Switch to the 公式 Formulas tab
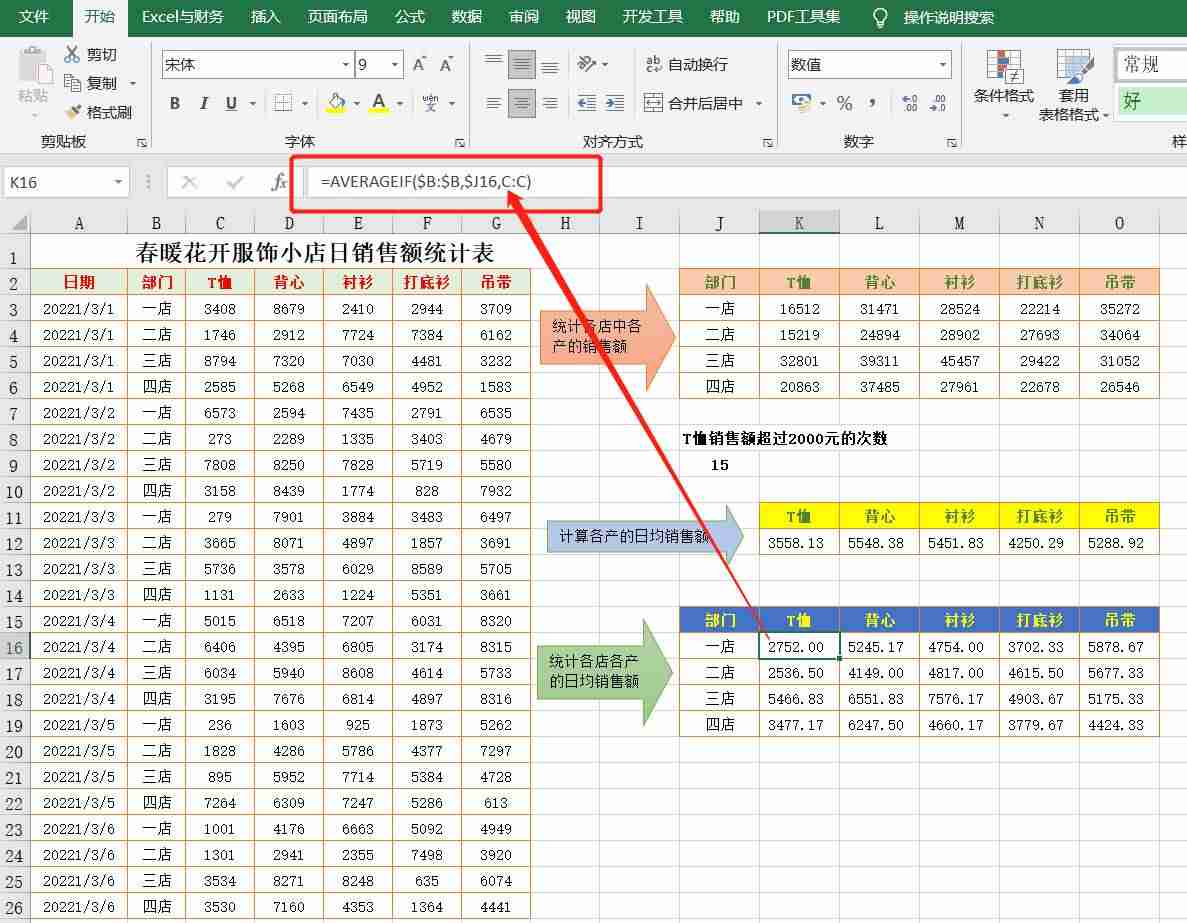This screenshot has width=1187, height=923. [410, 17]
